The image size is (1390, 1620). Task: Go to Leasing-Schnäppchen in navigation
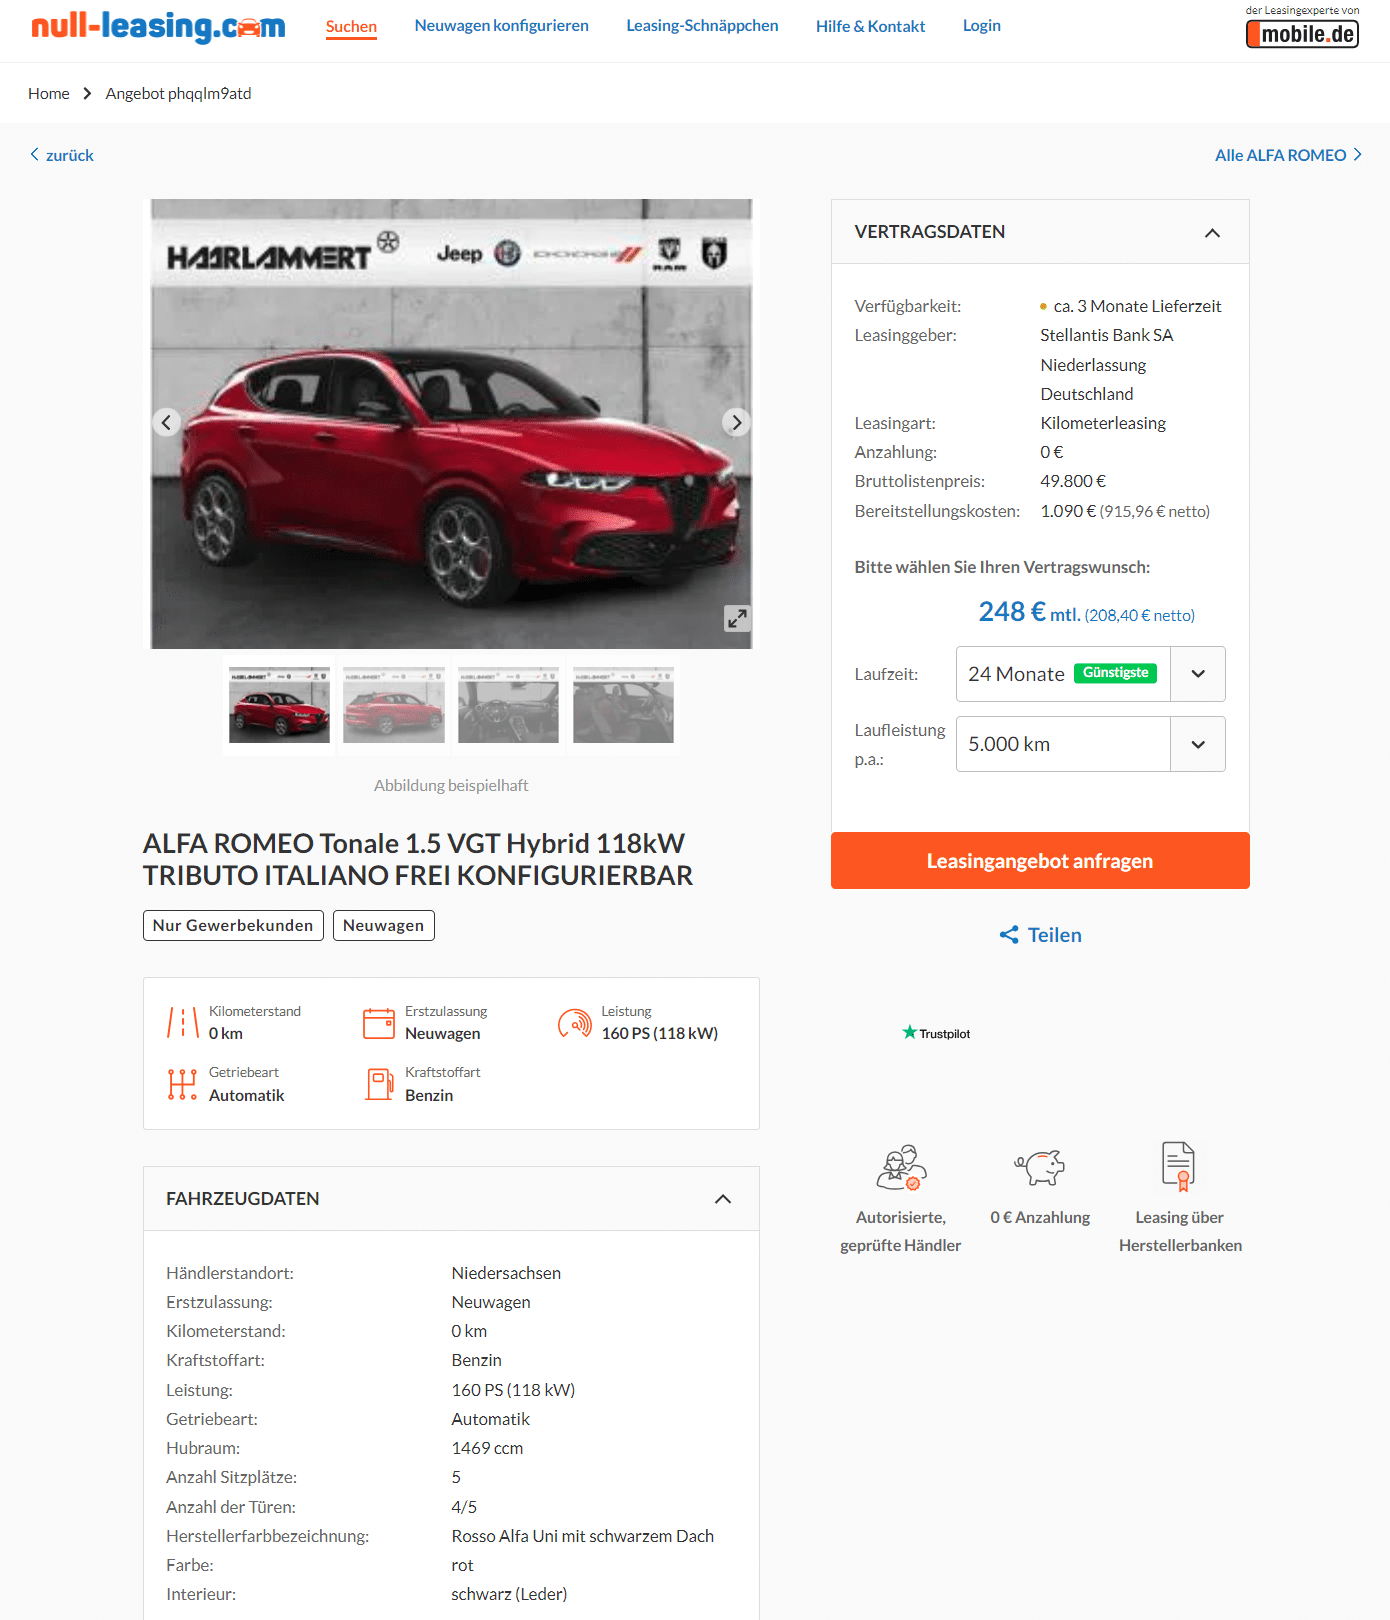702,26
